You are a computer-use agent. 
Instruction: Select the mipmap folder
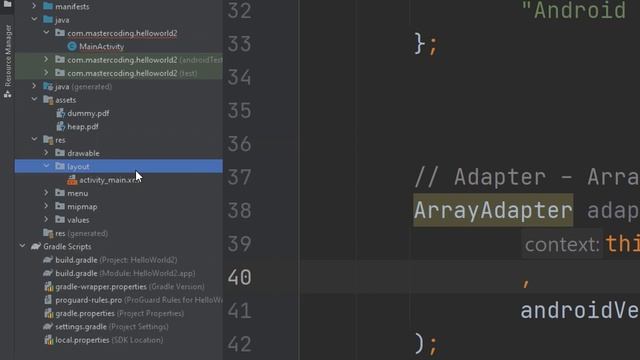pos(82,207)
